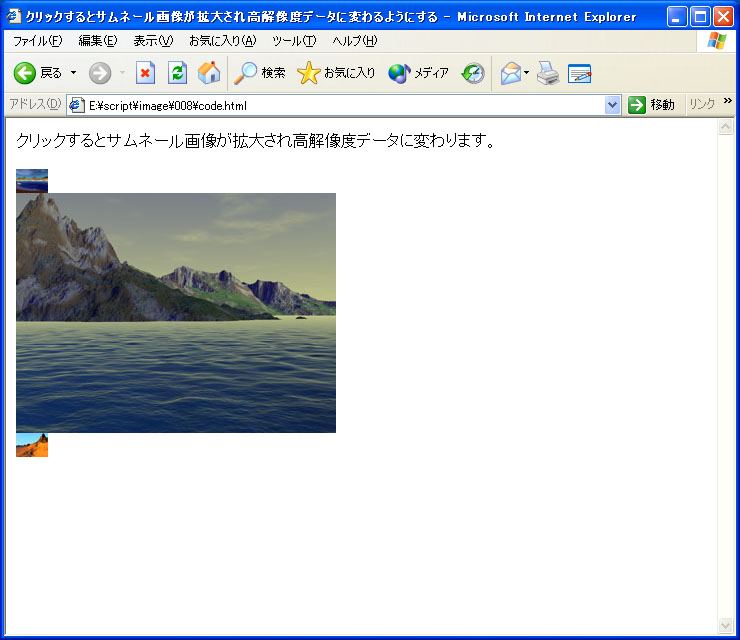Expand the Links toolbar chevron

(x=727, y=101)
